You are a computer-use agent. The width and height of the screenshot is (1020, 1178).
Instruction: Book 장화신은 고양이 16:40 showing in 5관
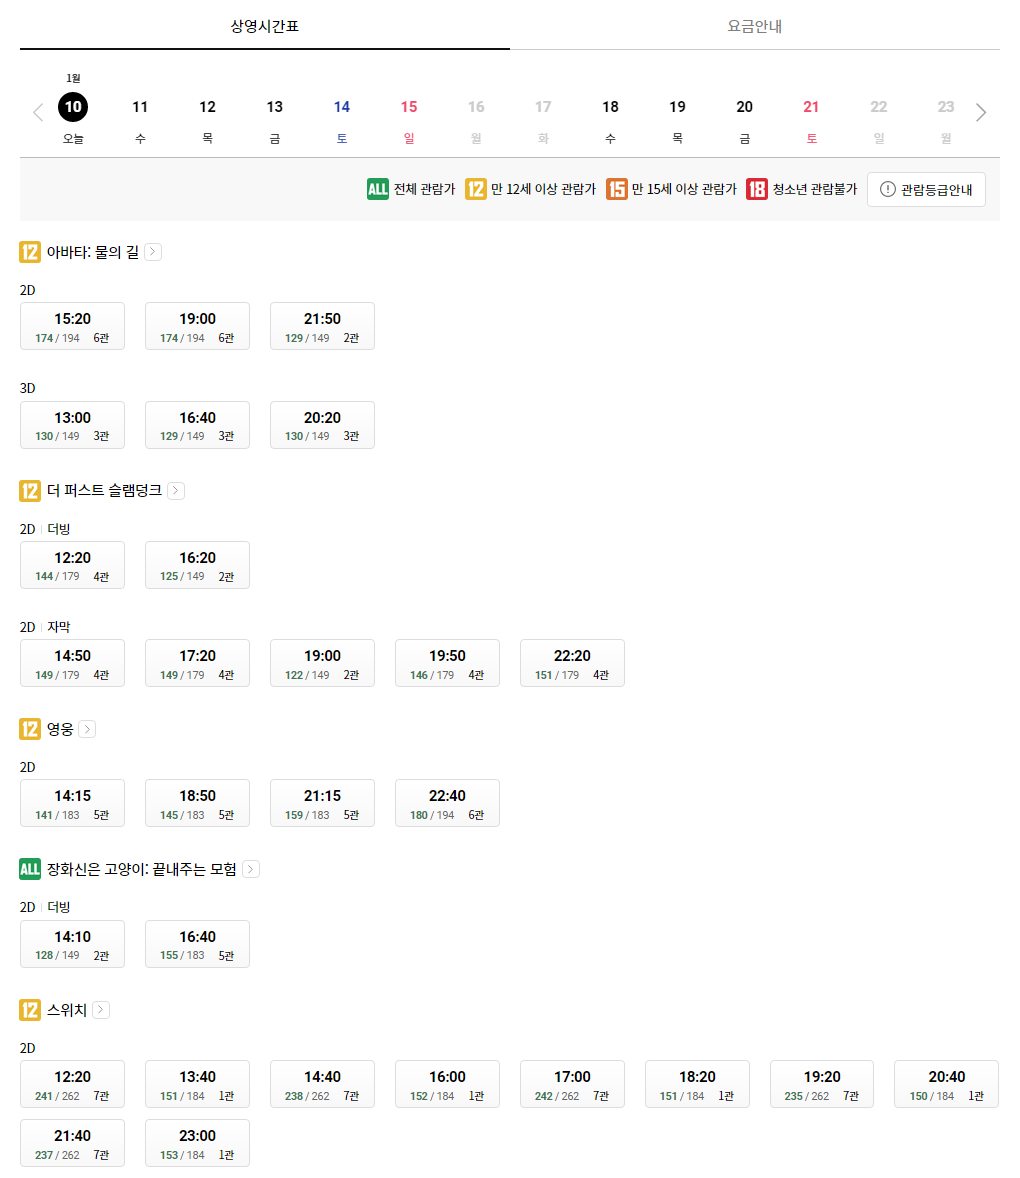tap(198, 944)
